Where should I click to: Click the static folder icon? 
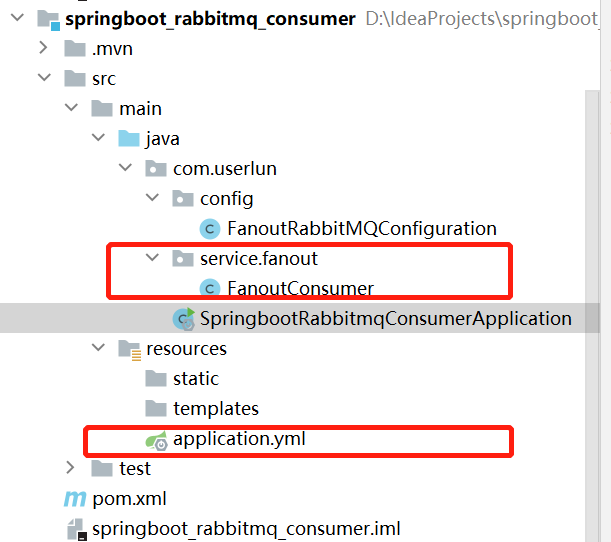pos(156,378)
